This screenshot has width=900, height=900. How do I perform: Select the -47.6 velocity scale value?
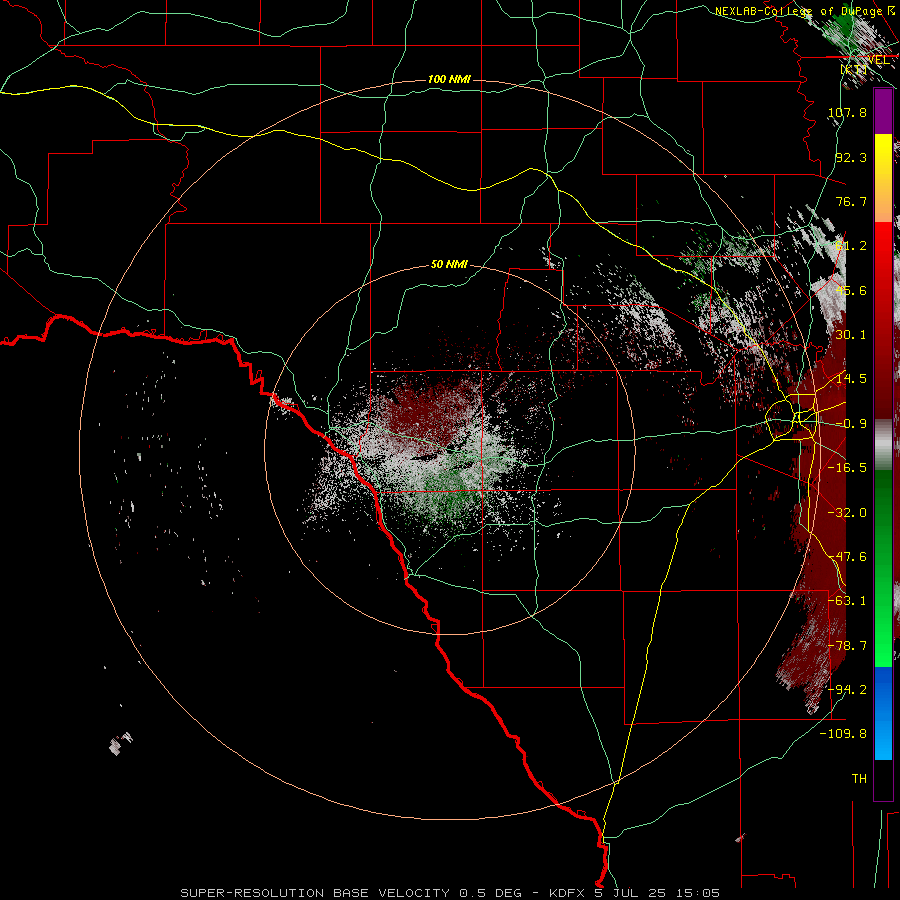click(x=847, y=557)
